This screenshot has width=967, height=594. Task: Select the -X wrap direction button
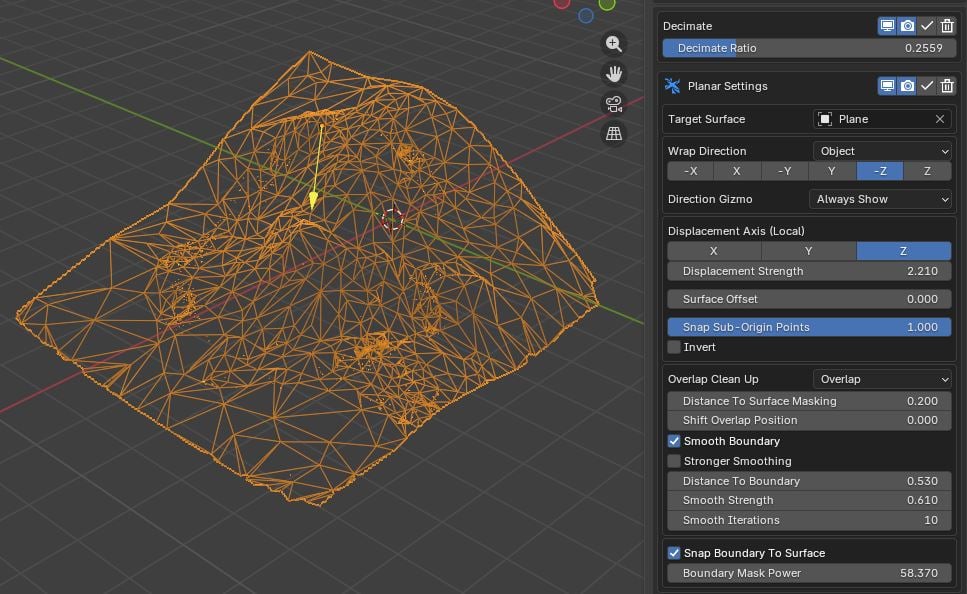click(691, 171)
